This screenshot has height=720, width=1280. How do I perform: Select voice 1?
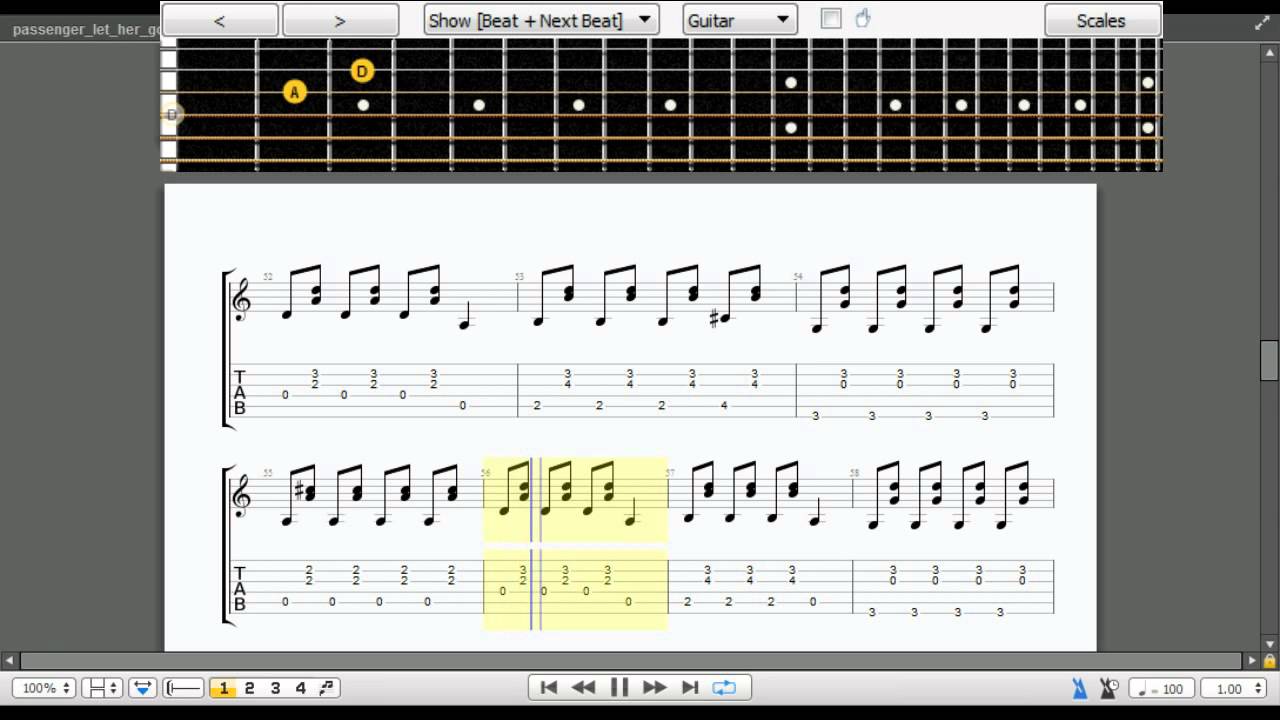224,688
